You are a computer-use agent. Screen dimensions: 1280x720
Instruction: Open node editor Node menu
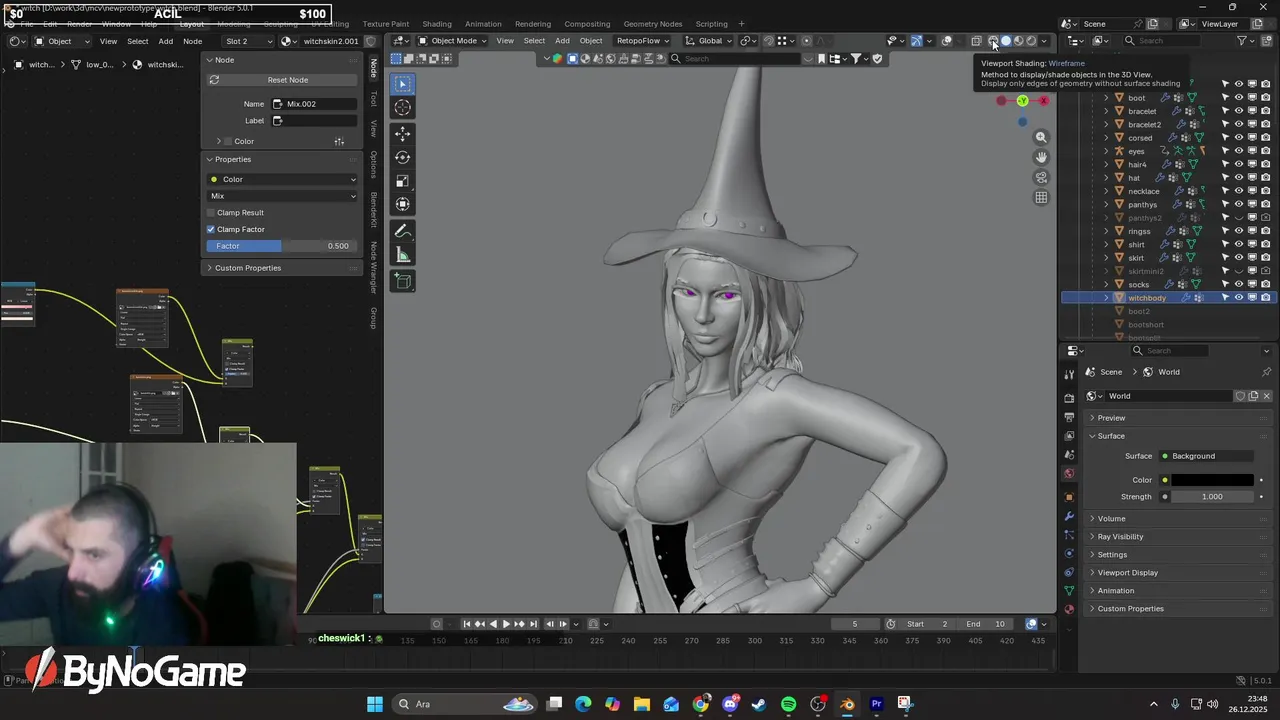coord(192,41)
